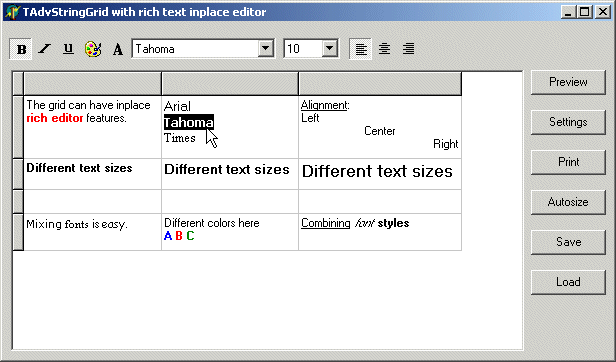Screen dimensions: 616x362
Task: Click inside the Tahoma font name field
Action: 196,49
